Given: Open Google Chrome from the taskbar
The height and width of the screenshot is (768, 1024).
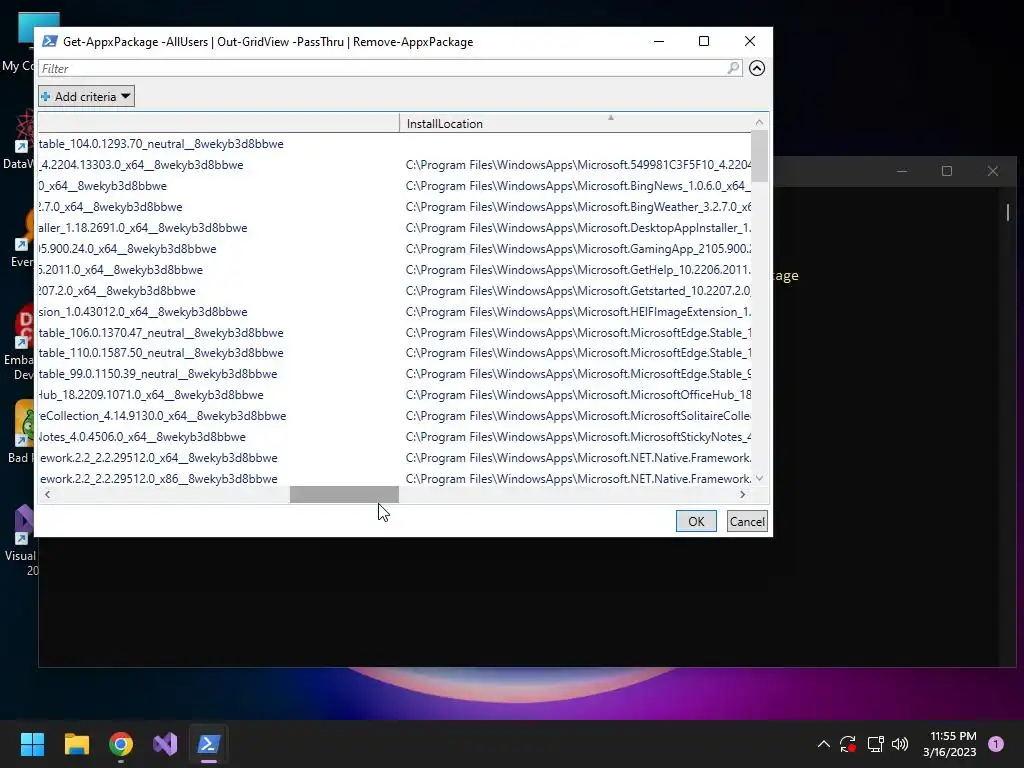Looking at the screenshot, I should [121, 744].
